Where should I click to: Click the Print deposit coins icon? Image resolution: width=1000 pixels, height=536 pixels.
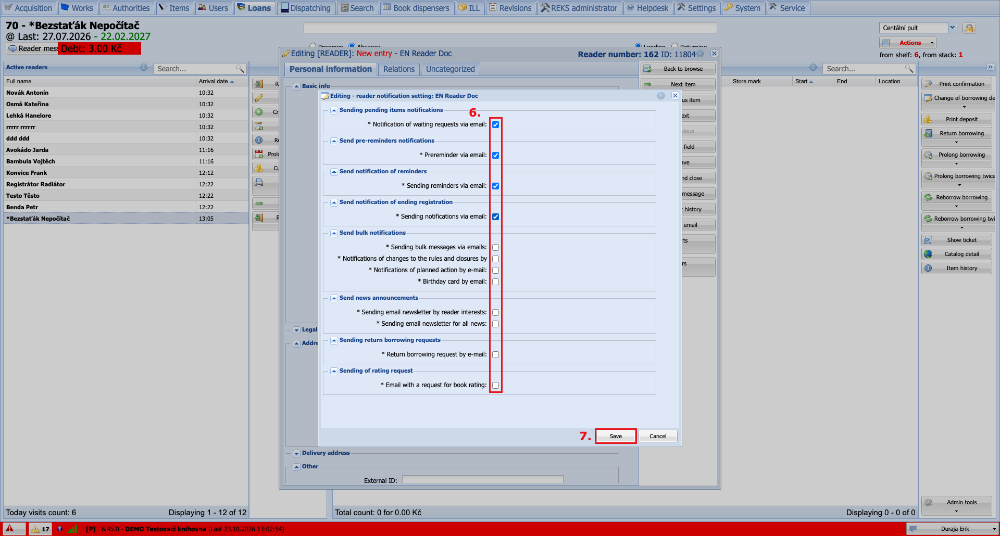[929, 119]
